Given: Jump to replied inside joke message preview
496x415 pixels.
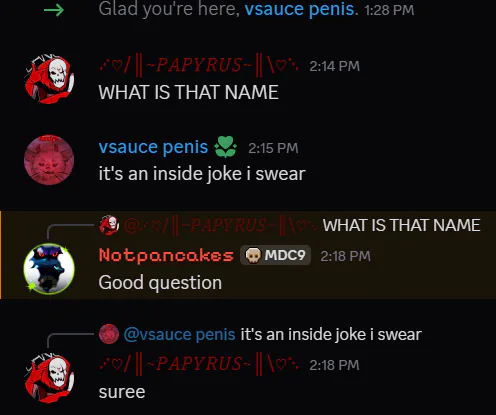Looking at the screenshot, I should [x=331, y=334].
